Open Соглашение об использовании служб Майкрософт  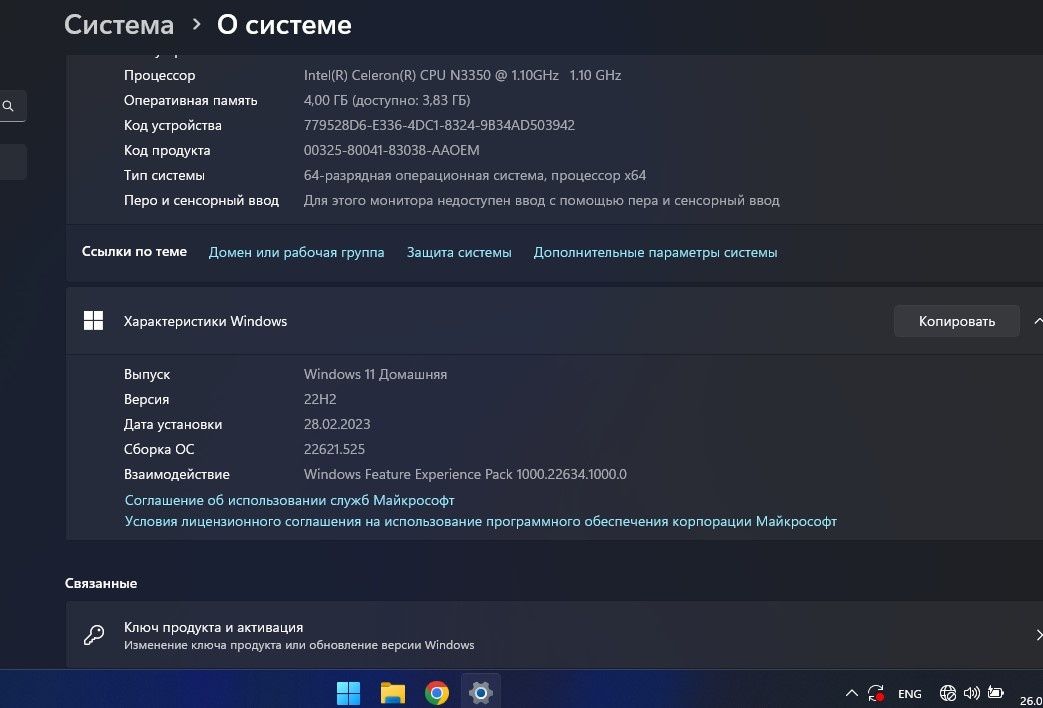pos(289,500)
